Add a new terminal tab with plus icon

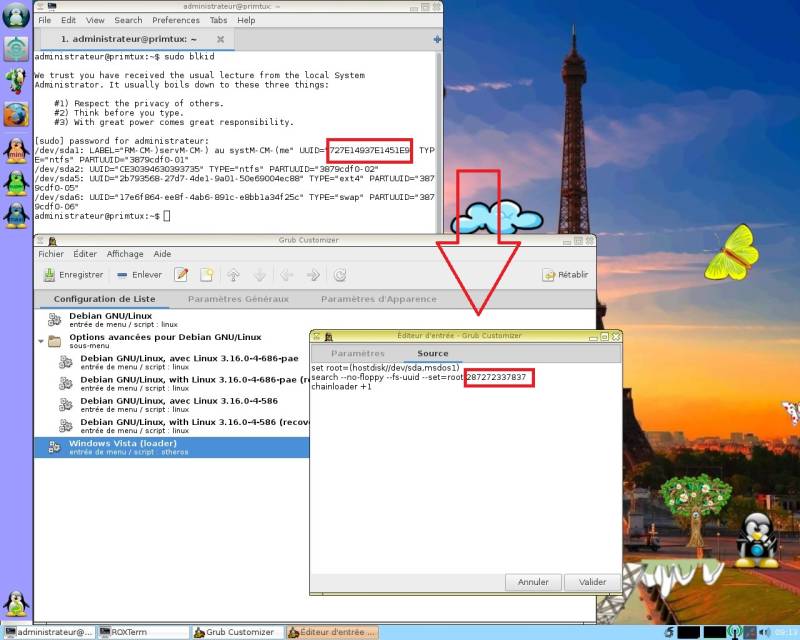(x=437, y=39)
